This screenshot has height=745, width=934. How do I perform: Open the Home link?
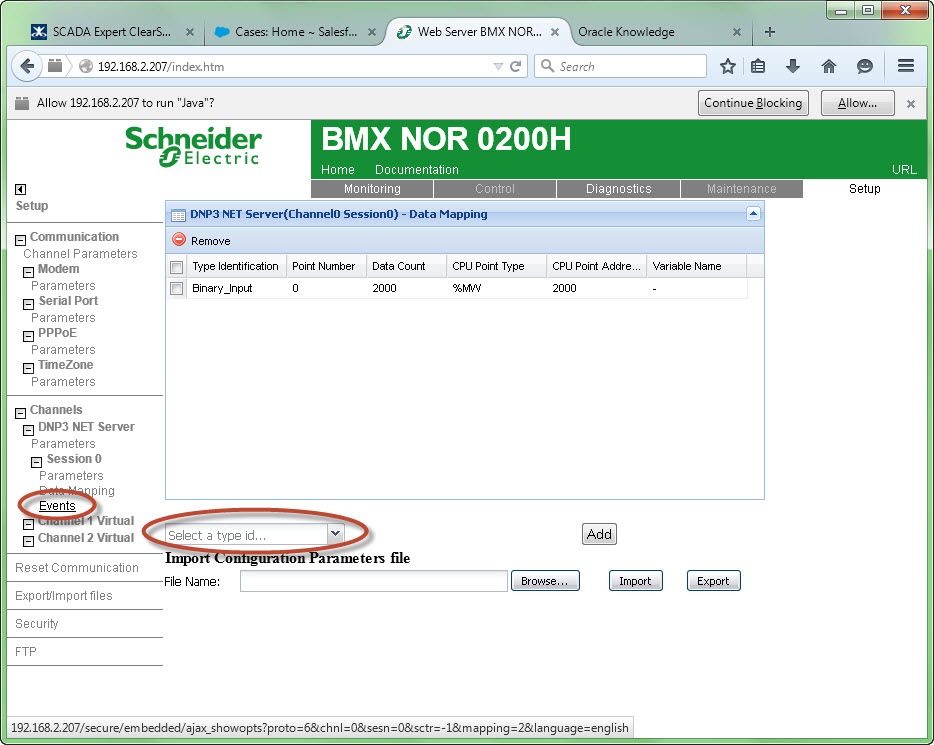[x=338, y=170]
